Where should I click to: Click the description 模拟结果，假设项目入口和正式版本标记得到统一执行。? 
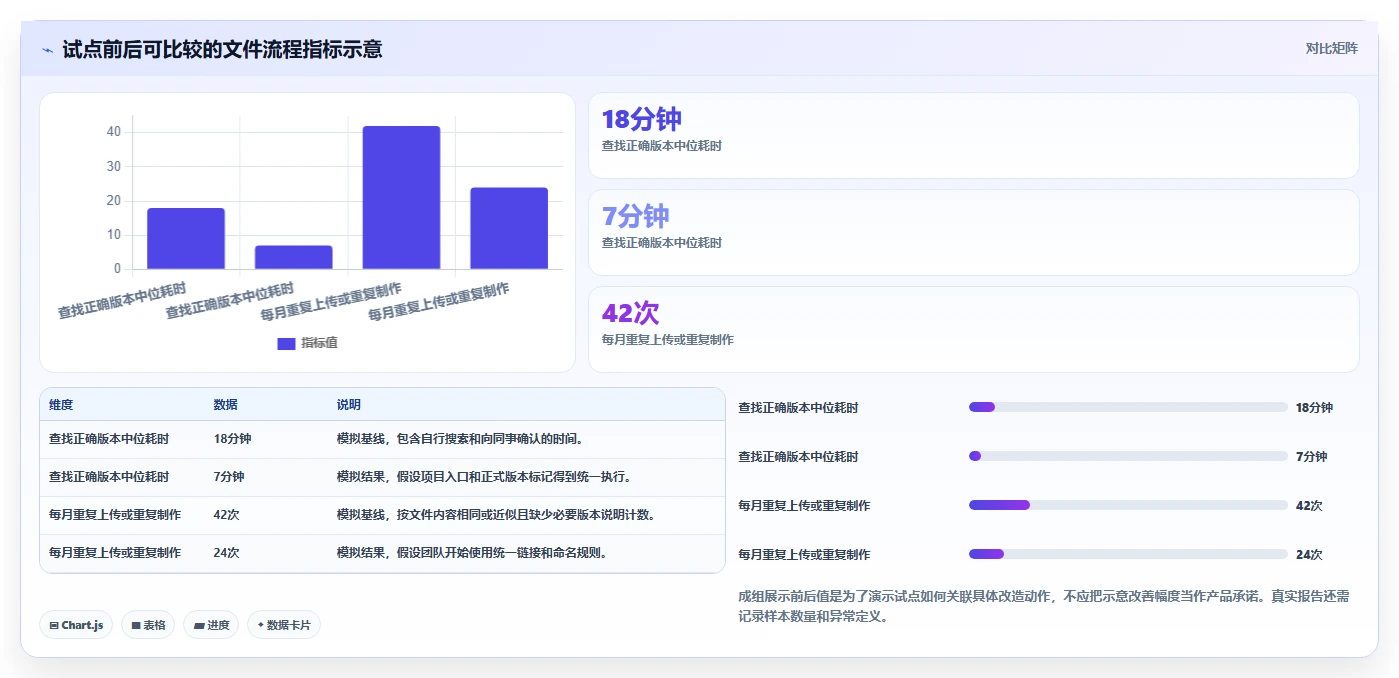point(484,477)
